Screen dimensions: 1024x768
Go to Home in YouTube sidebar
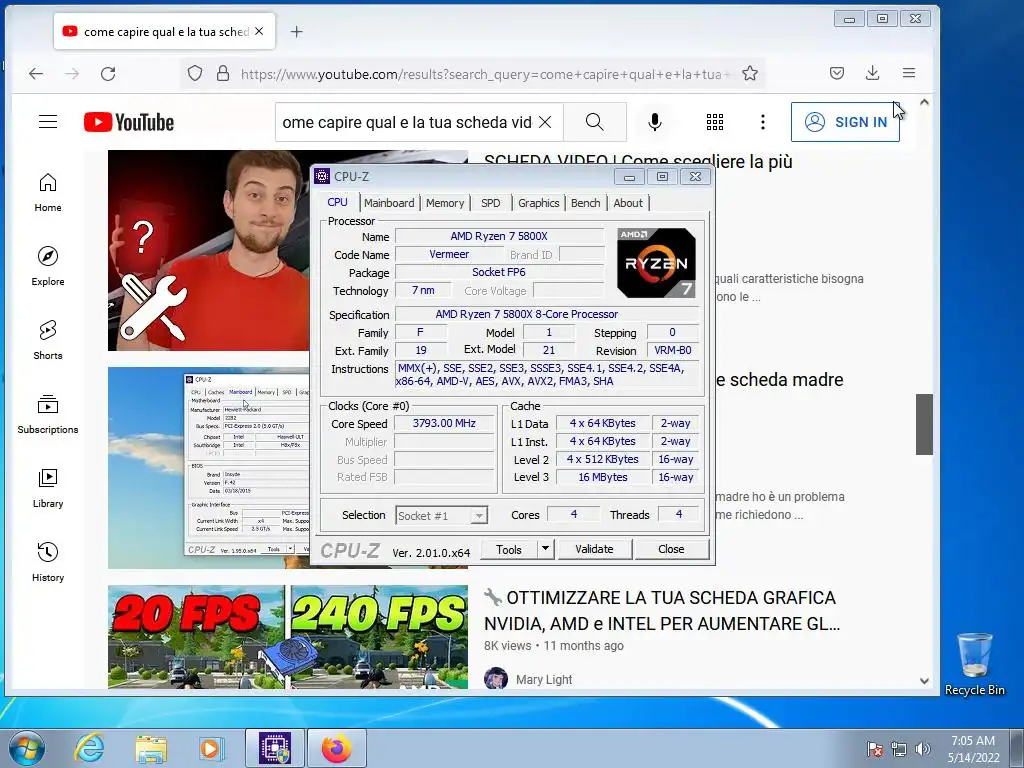(x=48, y=193)
